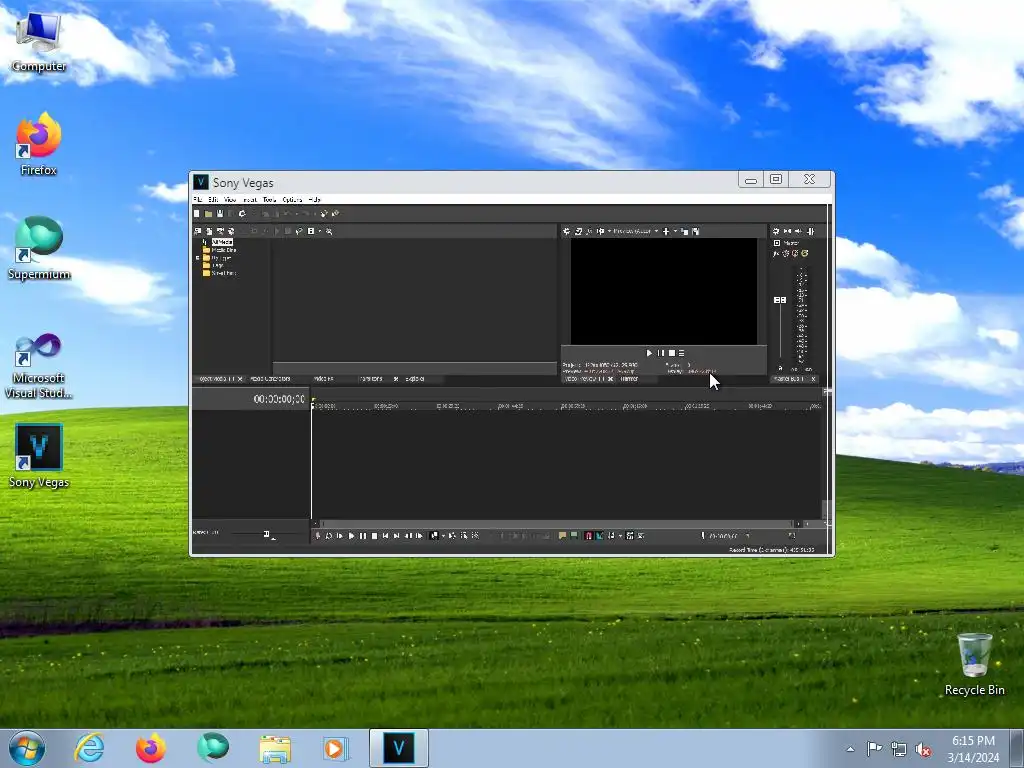Select the Zoom Edit tool in transport bar
This screenshot has height=768, width=1024.
475,536
